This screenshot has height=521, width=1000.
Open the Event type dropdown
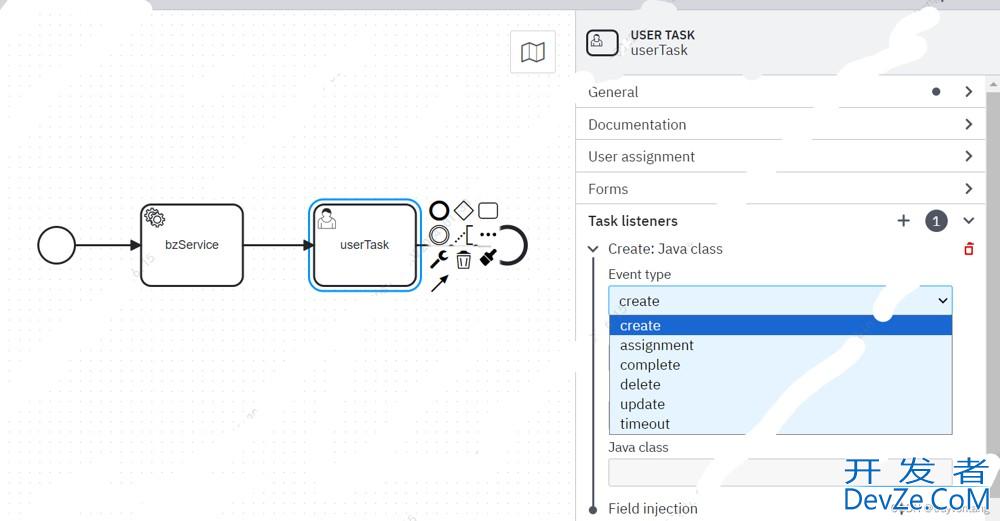[780, 300]
